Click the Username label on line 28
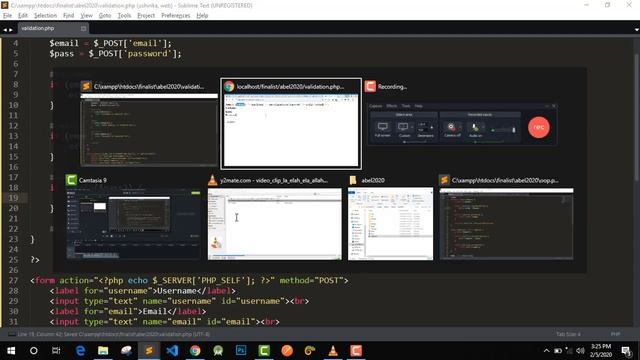 click(142, 291)
